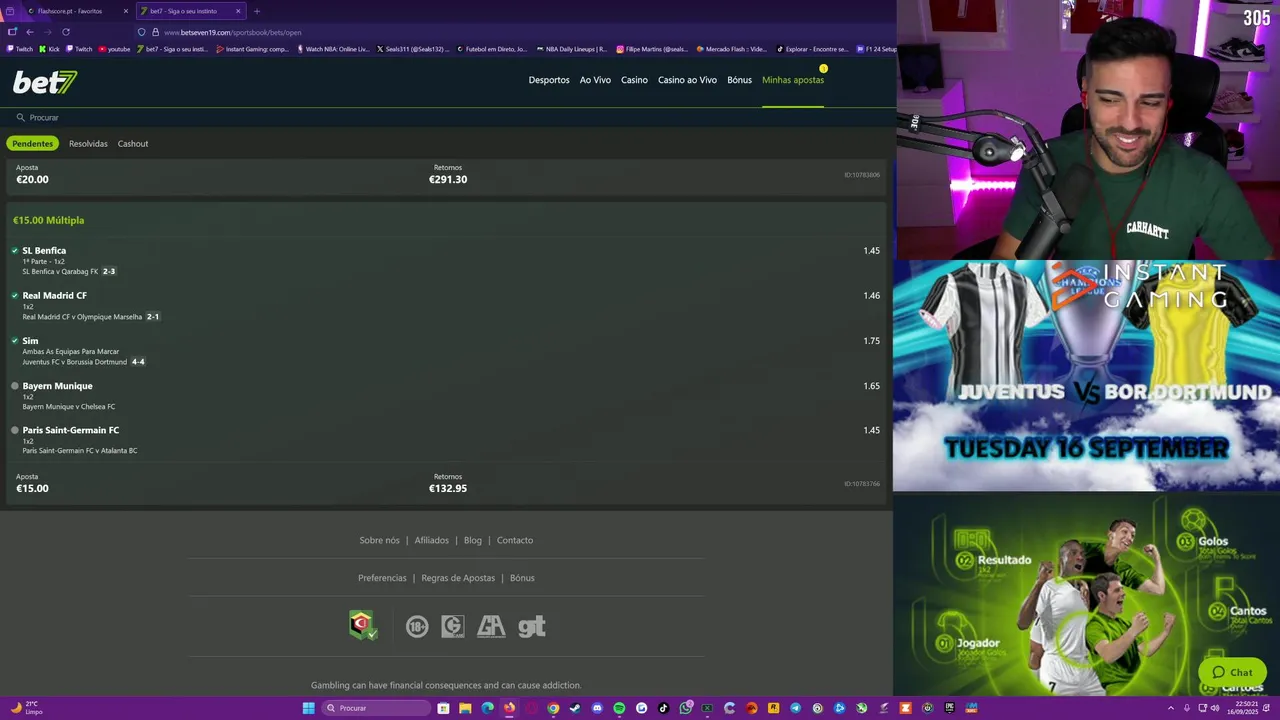1280x720 pixels.
Task: Open the Desportos menu
Action: 549,80
